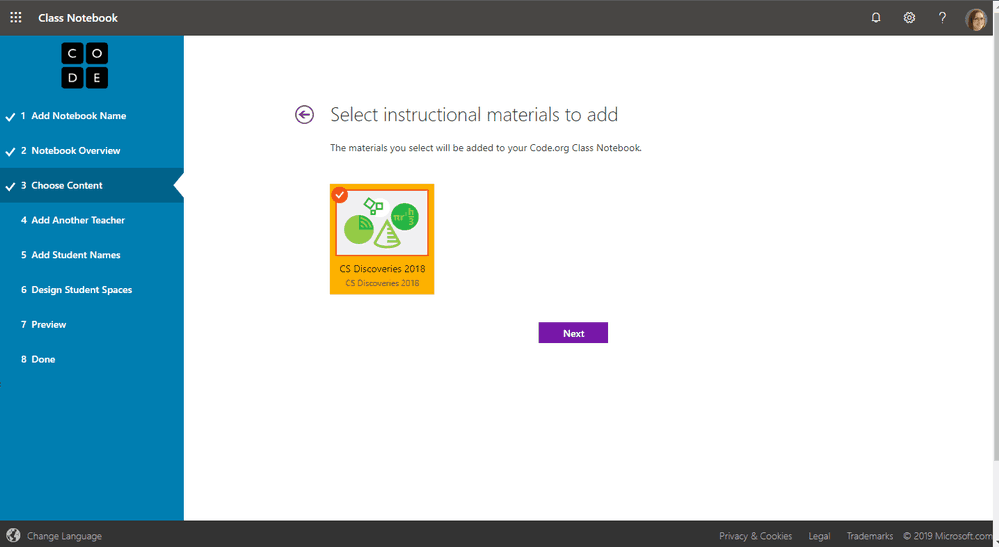
Task: Go to step 2 Notebook Overview
Action: click(x=75, y=151)
